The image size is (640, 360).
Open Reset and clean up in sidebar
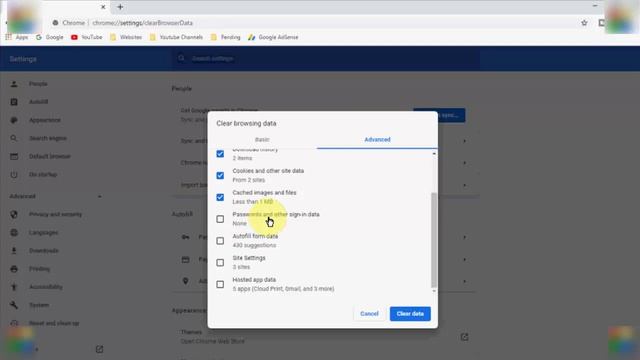54,323
